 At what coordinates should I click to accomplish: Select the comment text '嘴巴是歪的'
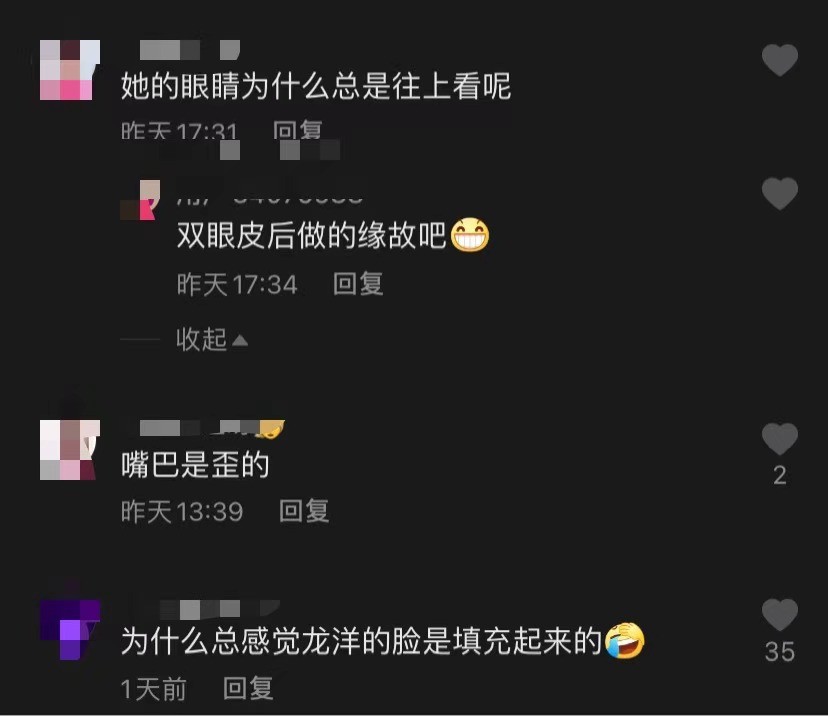point(195,465)
